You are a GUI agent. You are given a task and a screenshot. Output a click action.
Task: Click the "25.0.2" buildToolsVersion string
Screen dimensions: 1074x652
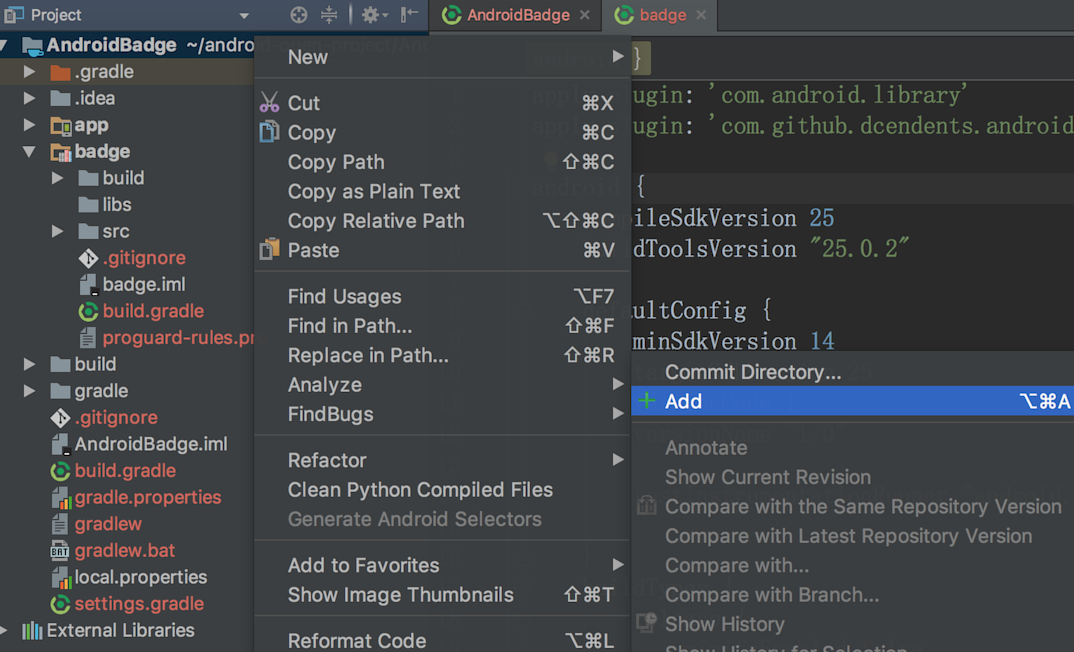tap(860, 249)
